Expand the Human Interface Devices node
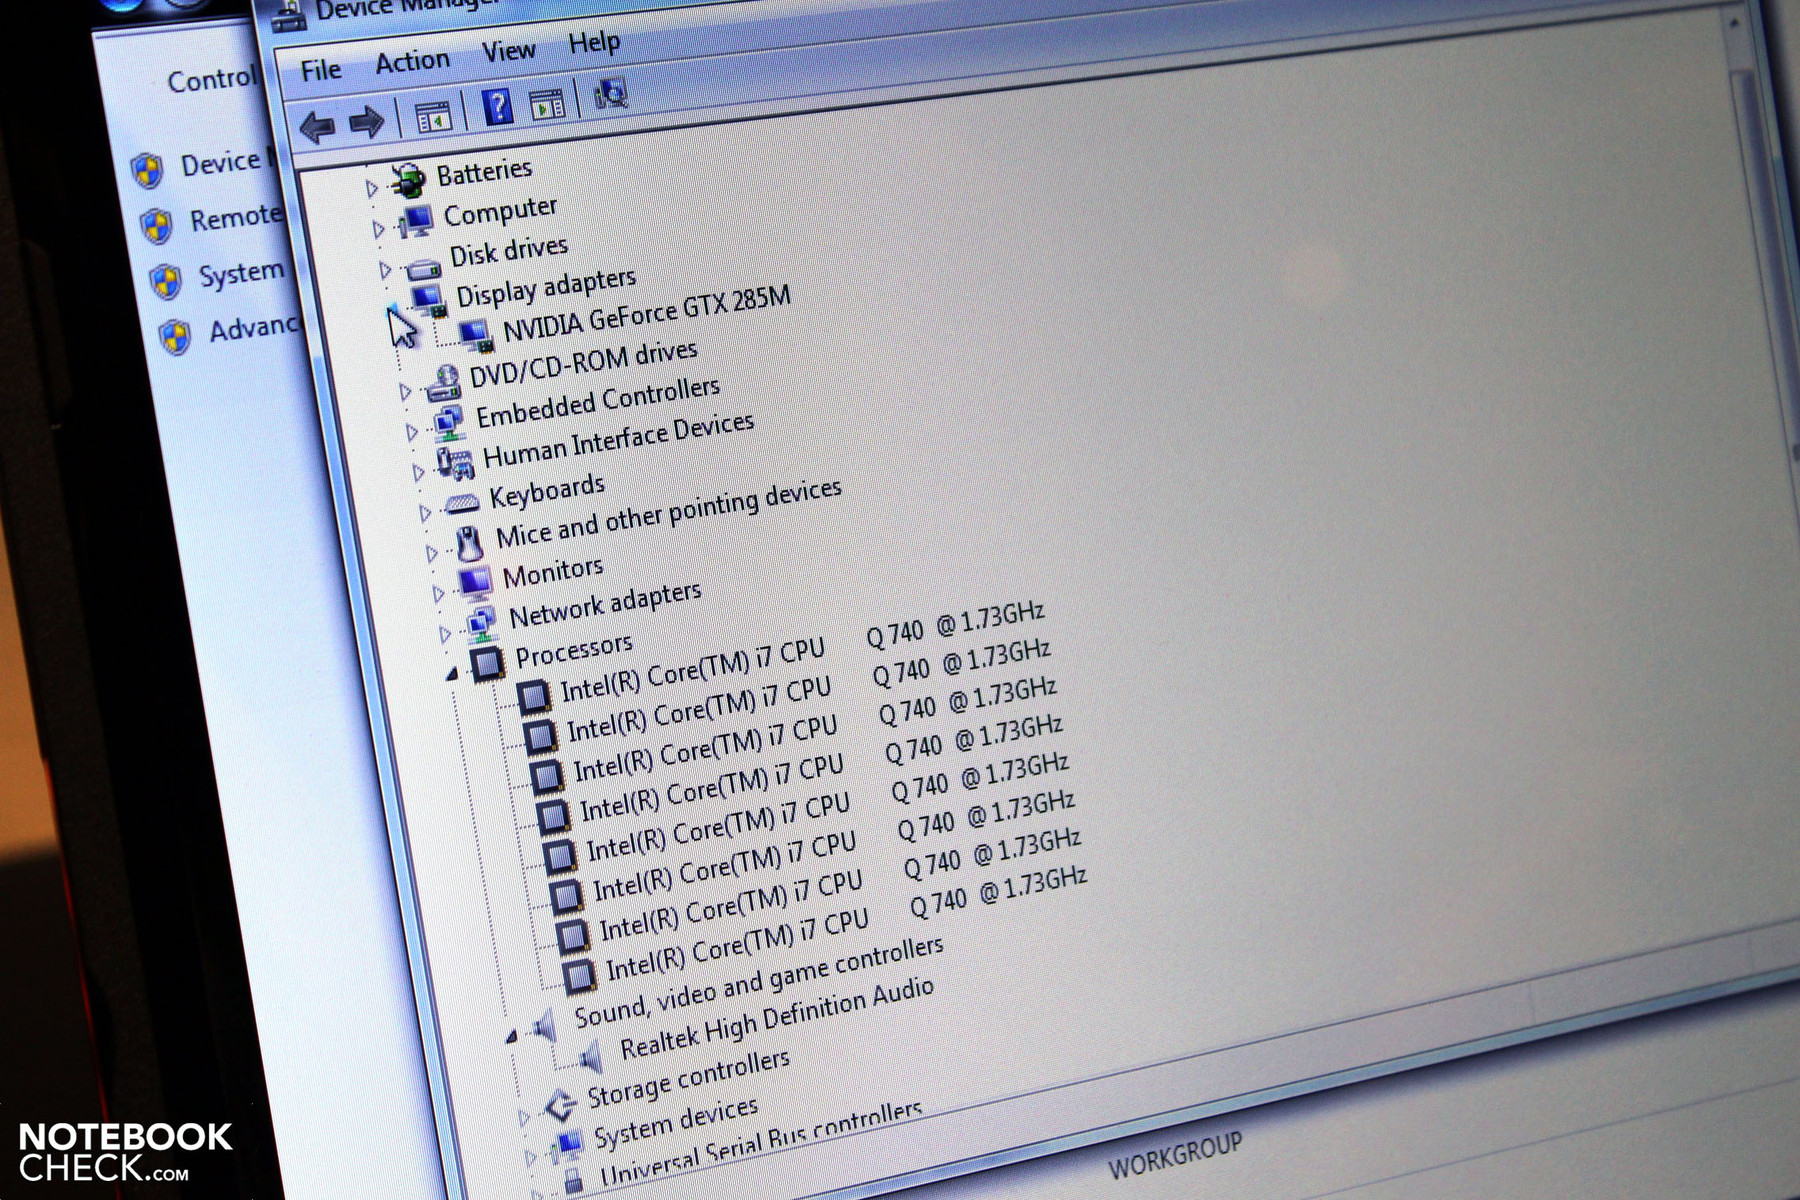Screen dimensions: 1800x1200 420,472
